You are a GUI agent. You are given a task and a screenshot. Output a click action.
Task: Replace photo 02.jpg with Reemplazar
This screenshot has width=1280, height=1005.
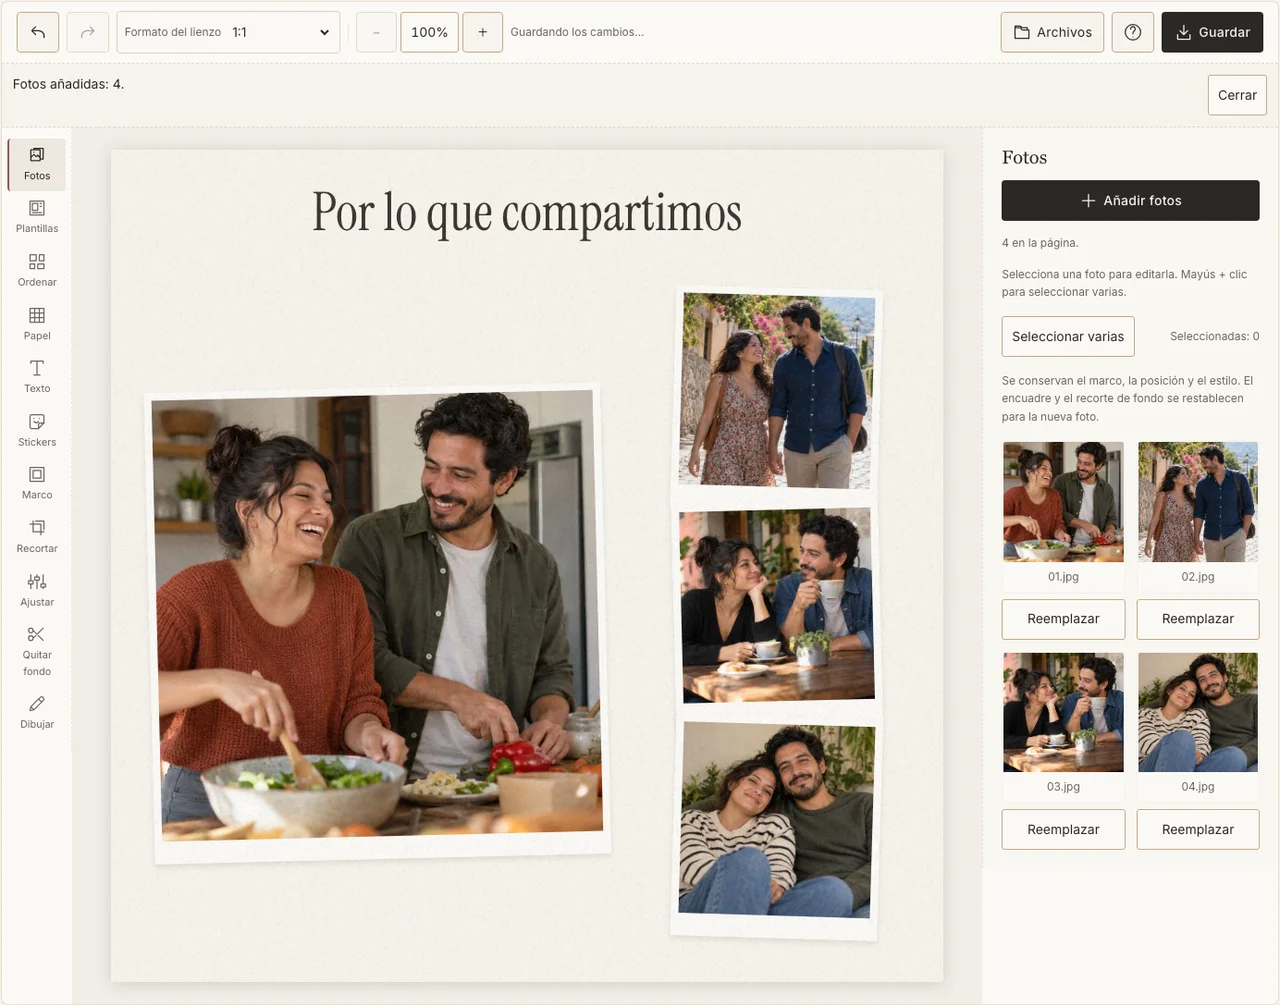pyautogui.click(x=1198, y=619)
